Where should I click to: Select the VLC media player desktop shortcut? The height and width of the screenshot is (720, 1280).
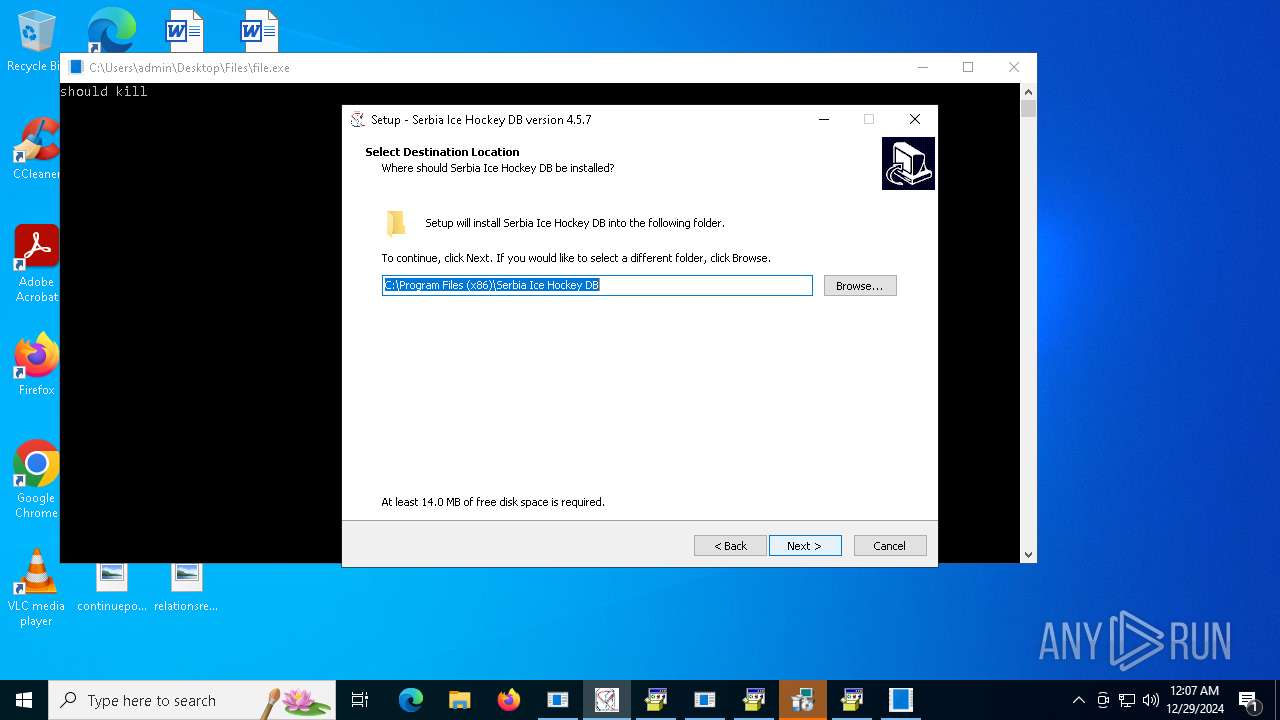36,587
